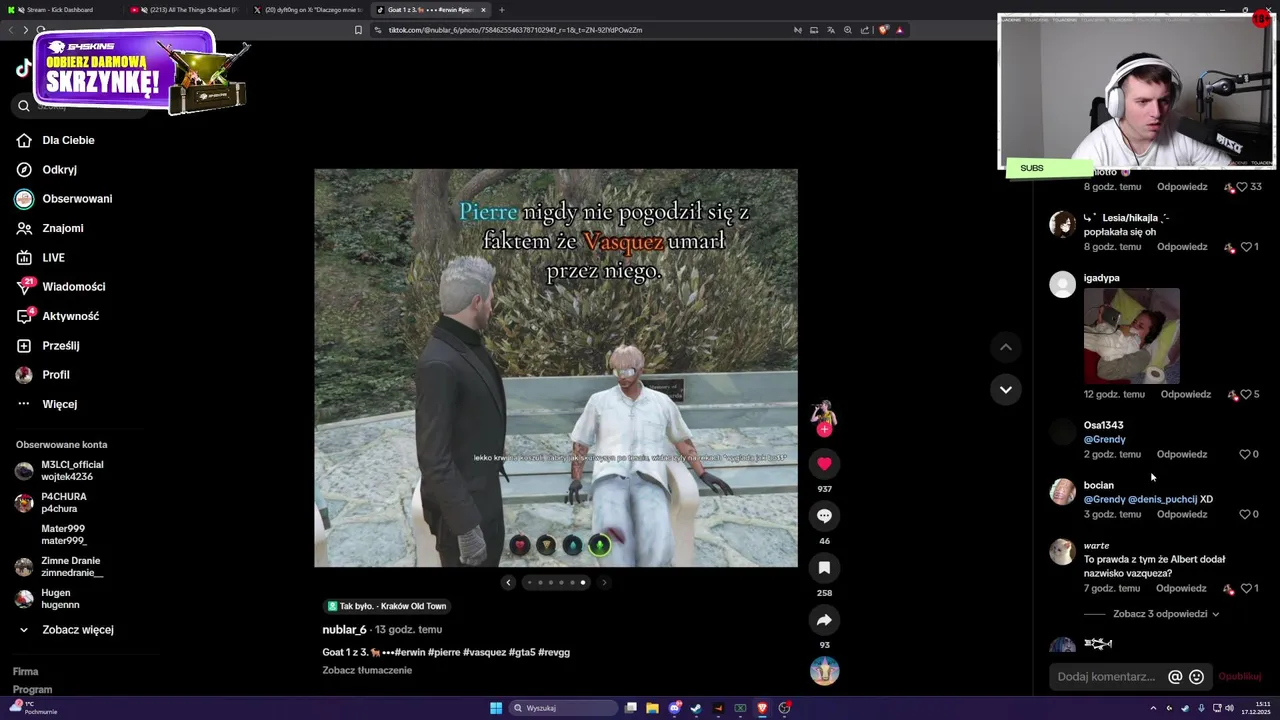Click the browser address bar URL
The width and height of the screenshot is (1280, 720).
(515, 30)
